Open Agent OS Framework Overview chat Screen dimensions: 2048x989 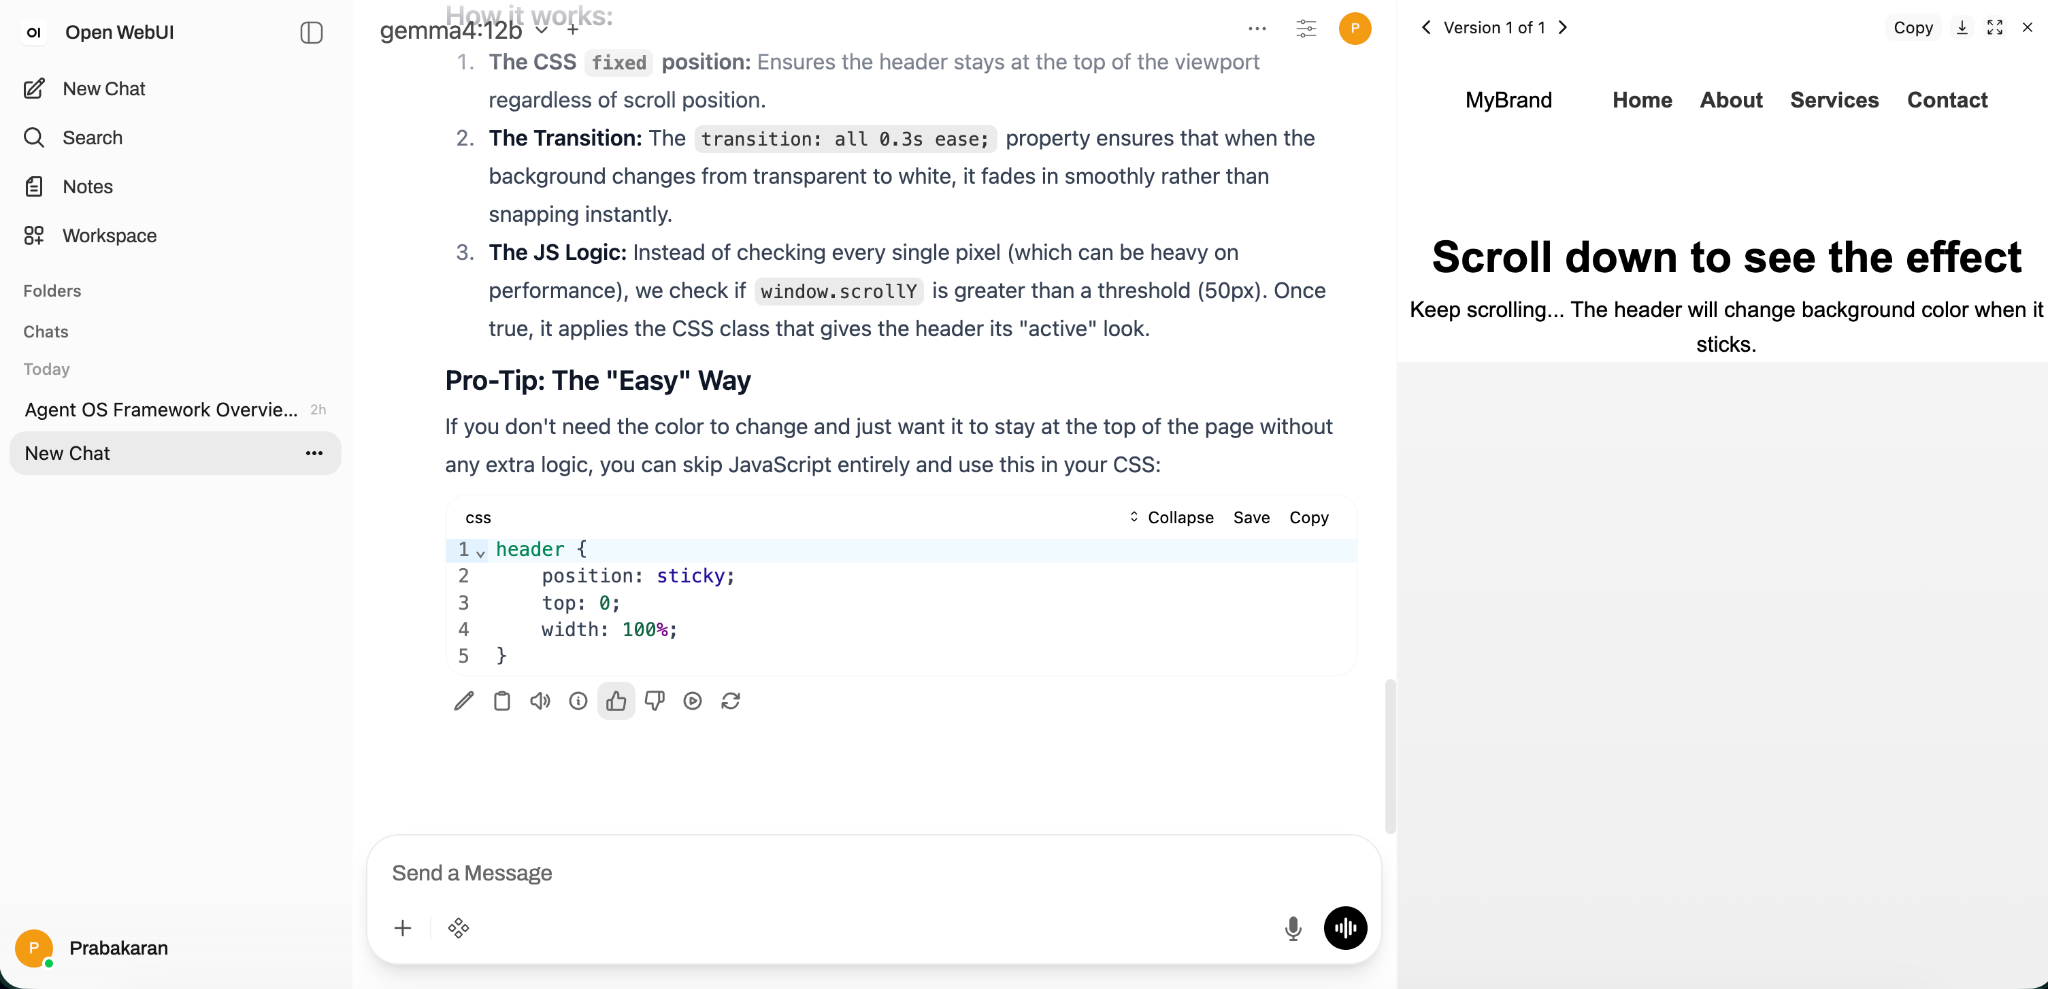click(160, 410)
